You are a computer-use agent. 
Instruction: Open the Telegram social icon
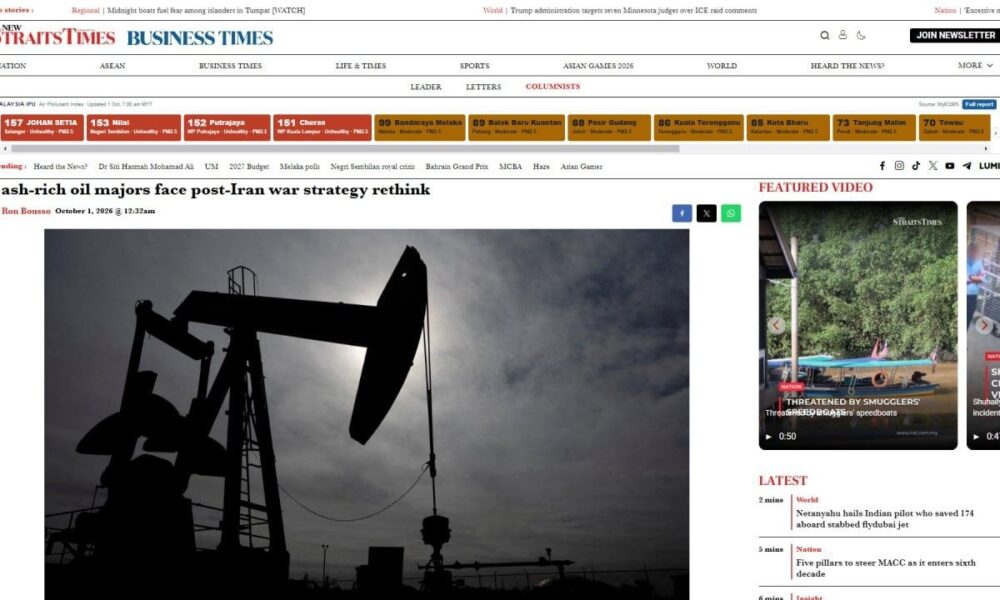click(x=967, y=166)
